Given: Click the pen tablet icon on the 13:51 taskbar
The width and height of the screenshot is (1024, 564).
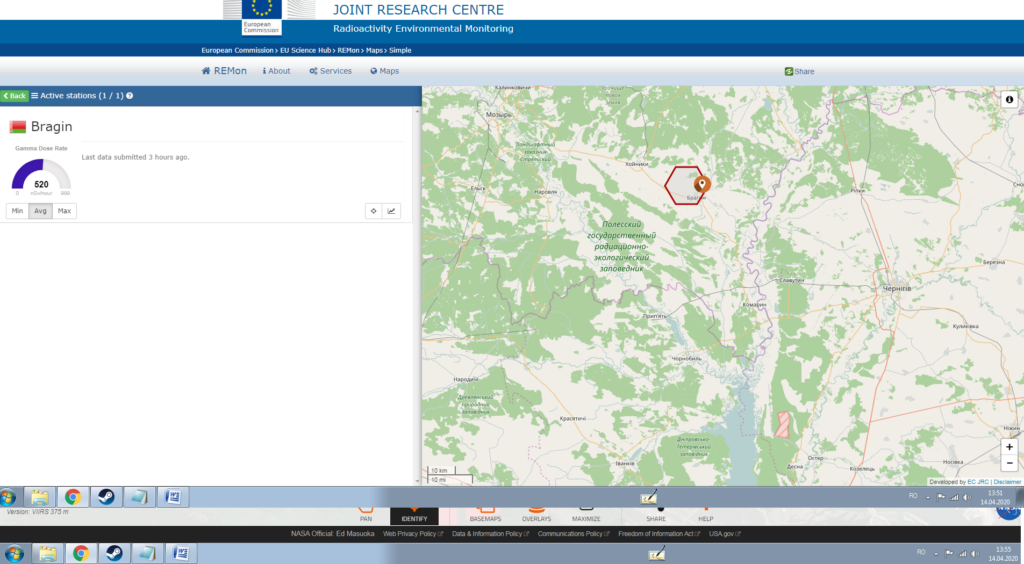Looking at the screenshot, I should [648, 497].
